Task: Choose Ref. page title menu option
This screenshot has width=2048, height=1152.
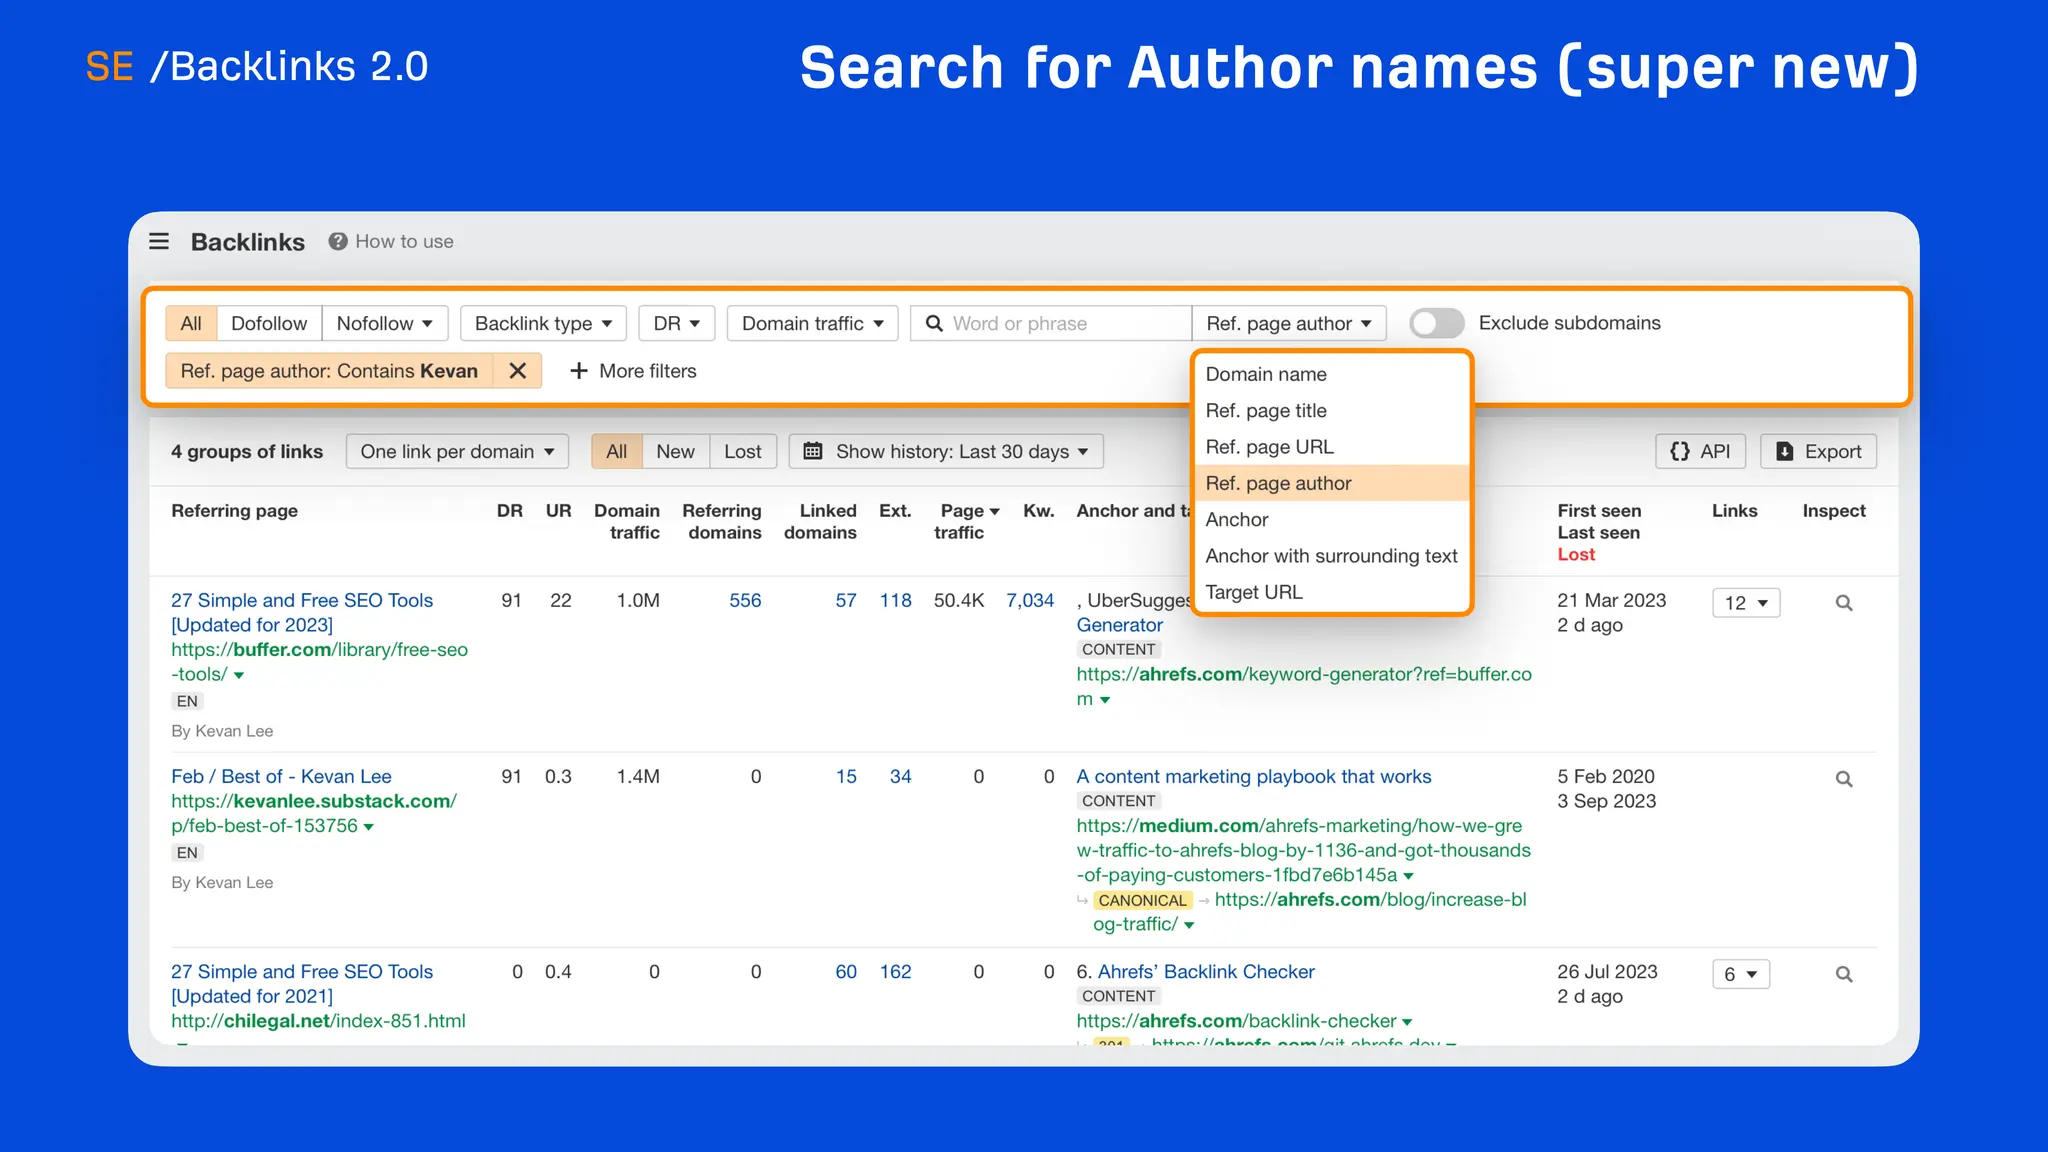Action: click(1332, 410)
